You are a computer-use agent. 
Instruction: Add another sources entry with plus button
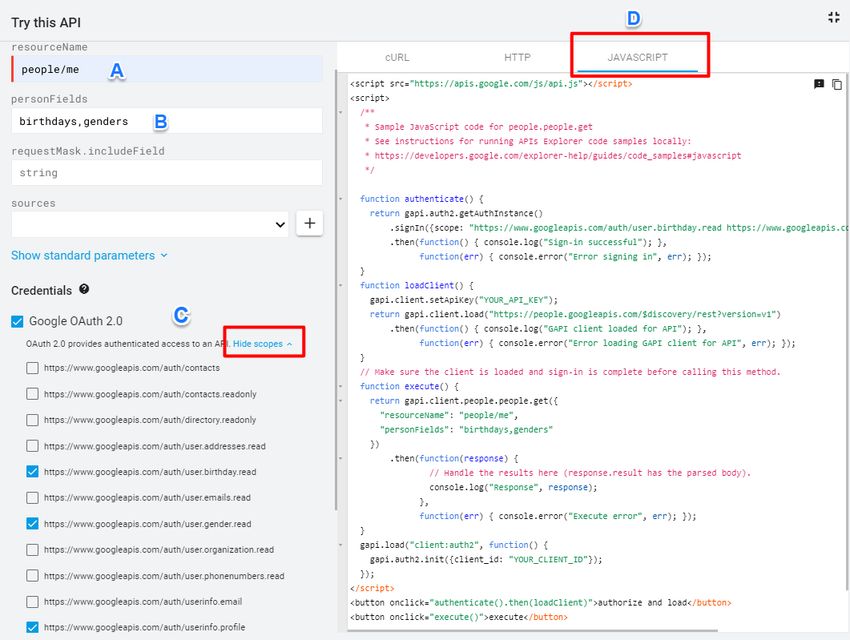pos(310,223)
